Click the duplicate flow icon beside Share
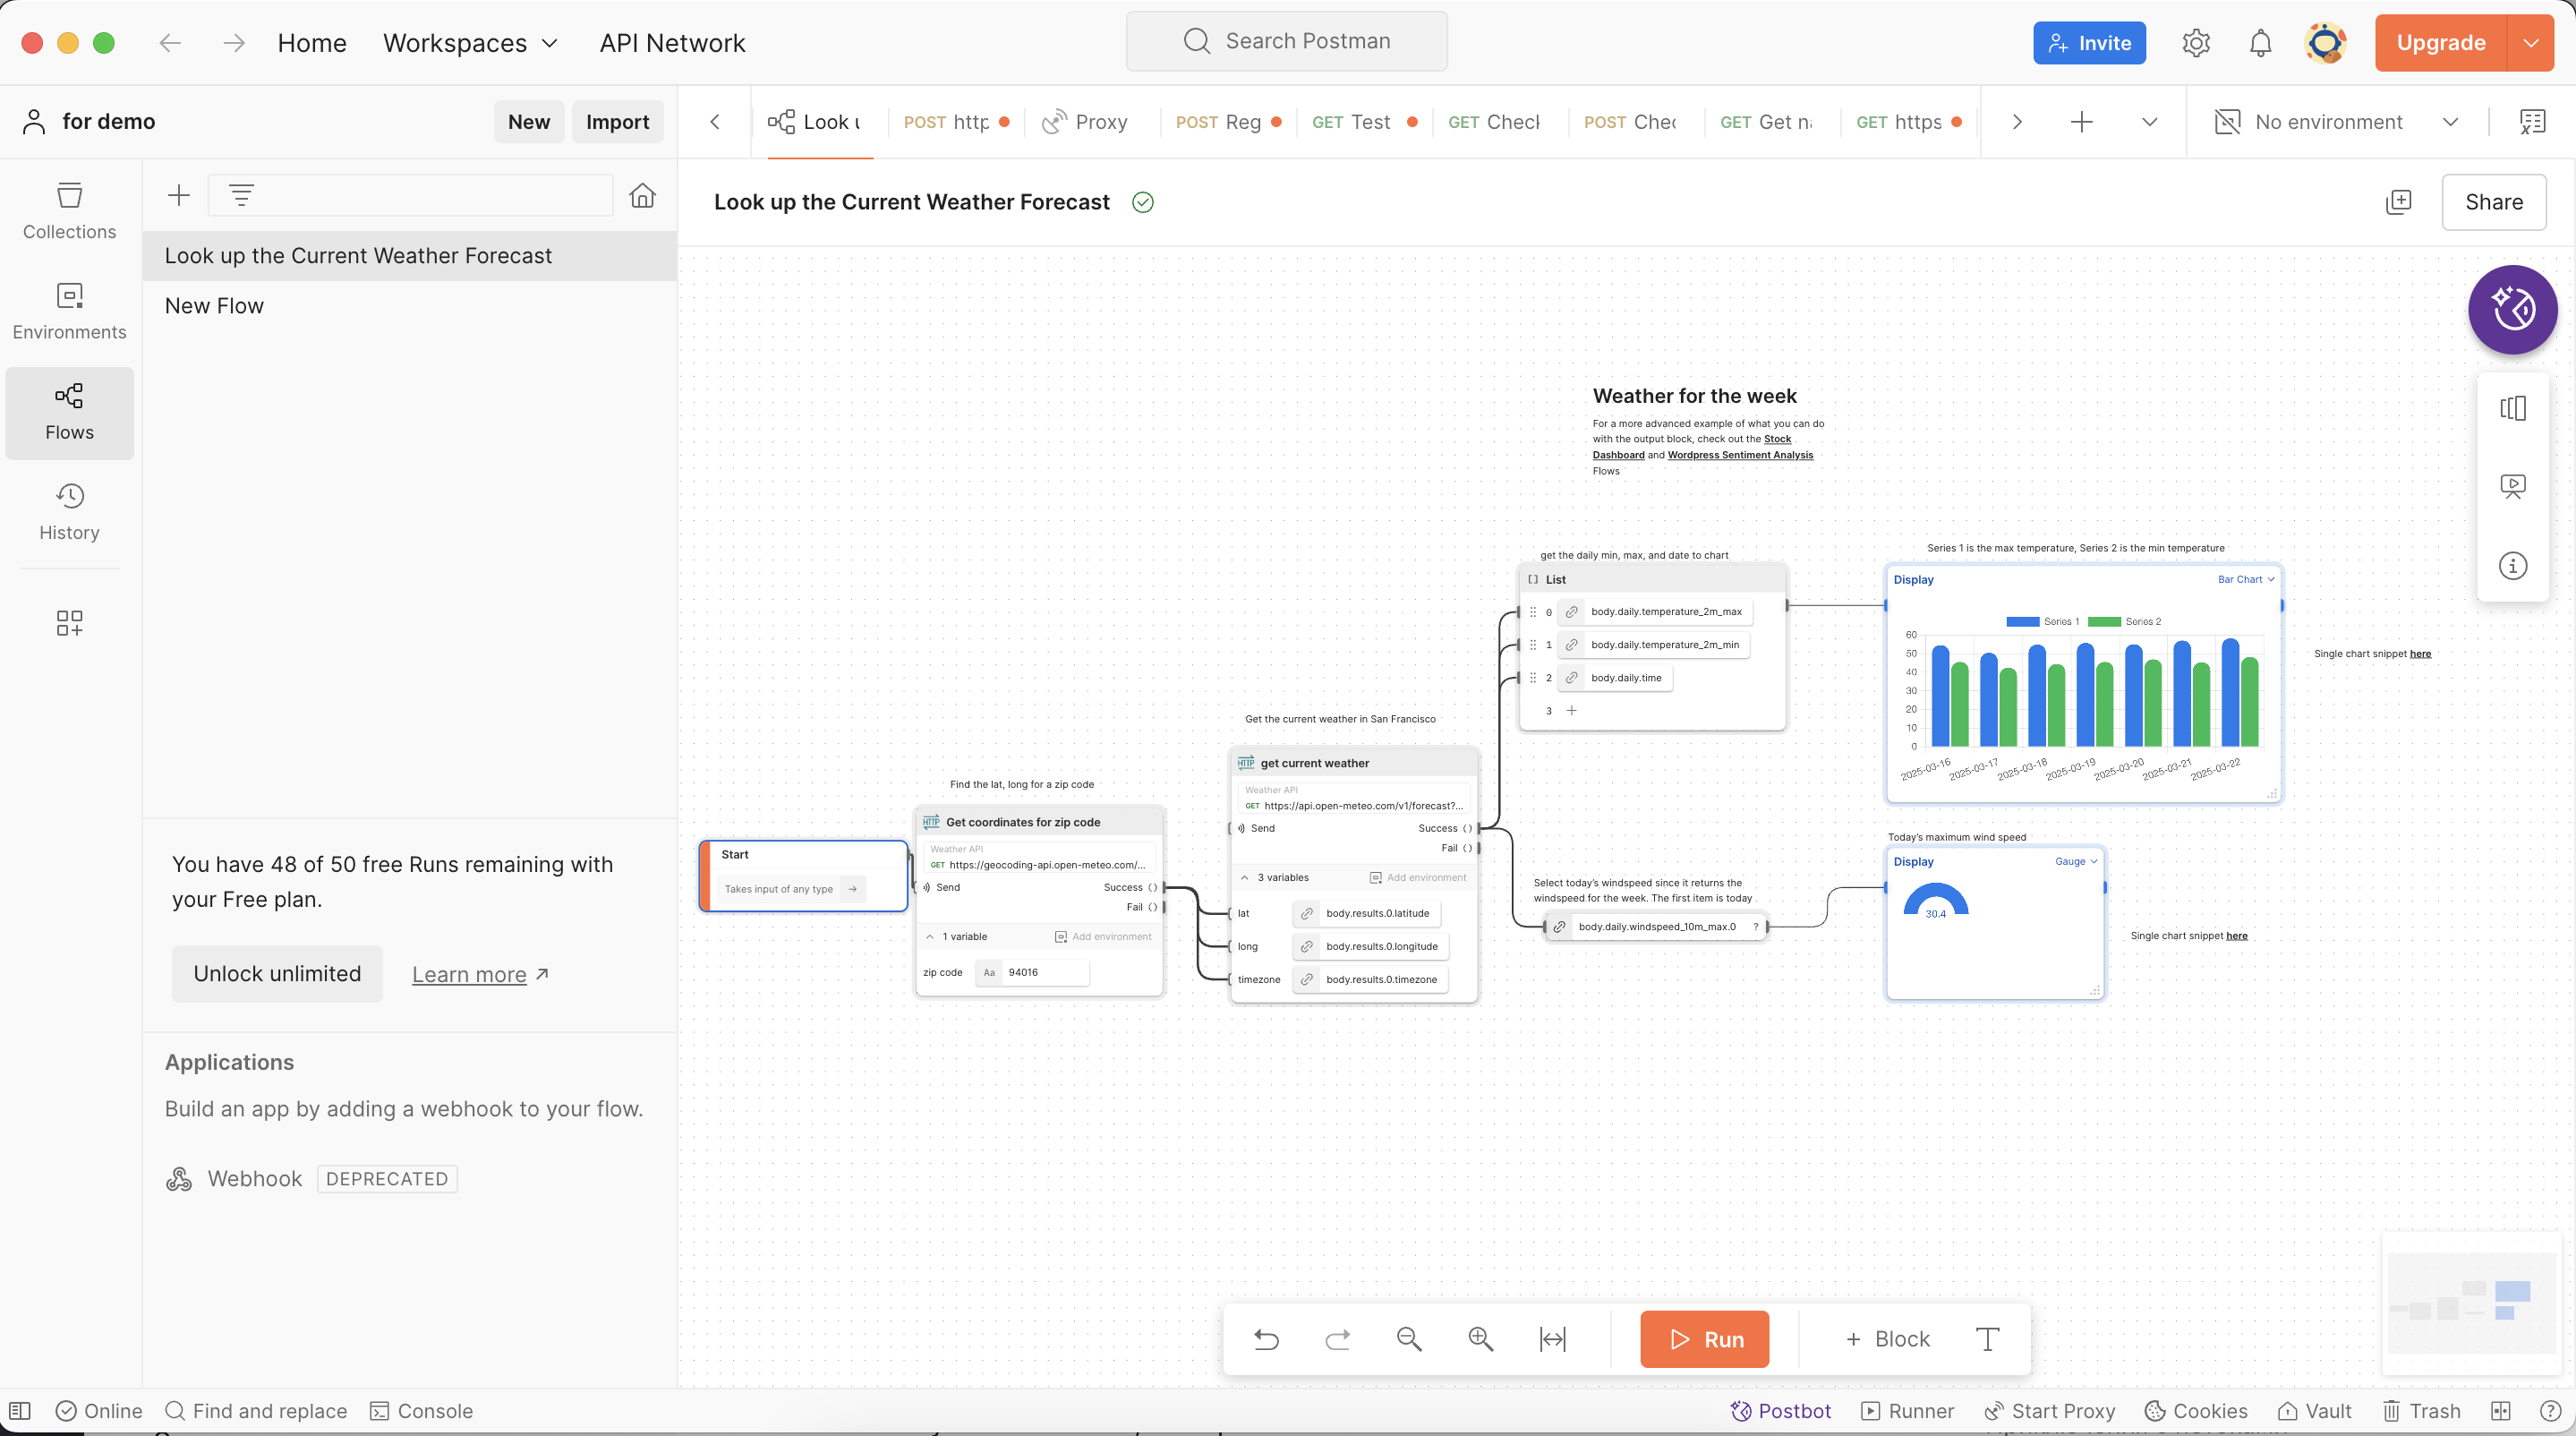 click(x=2398, y=202)
